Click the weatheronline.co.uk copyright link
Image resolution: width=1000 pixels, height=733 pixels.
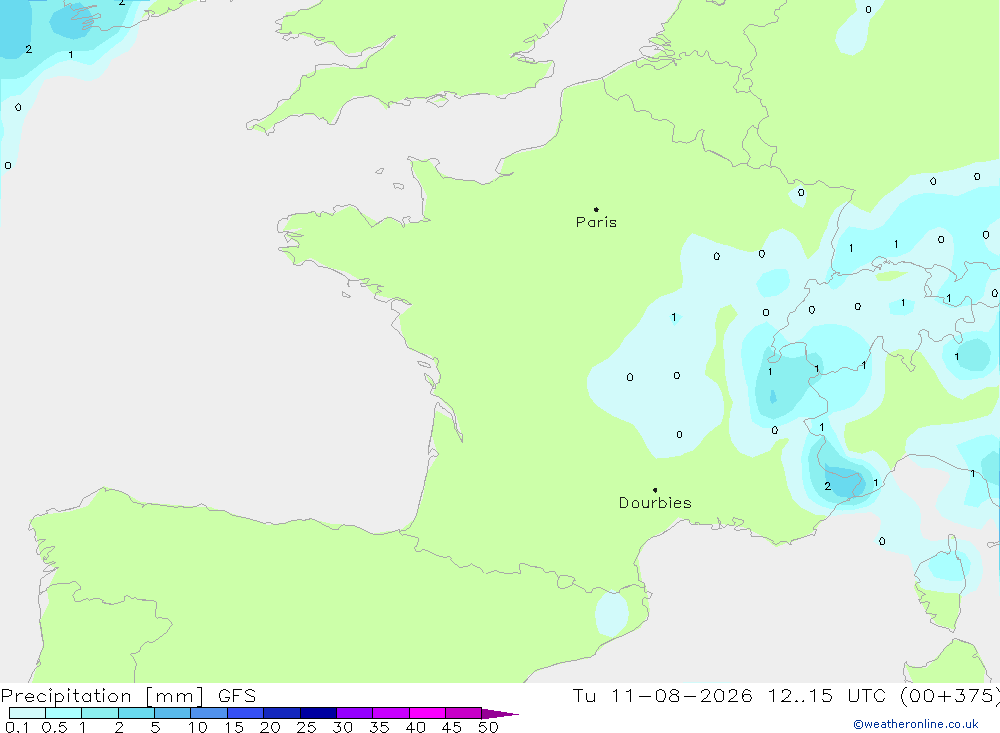(x=915, y=724)
